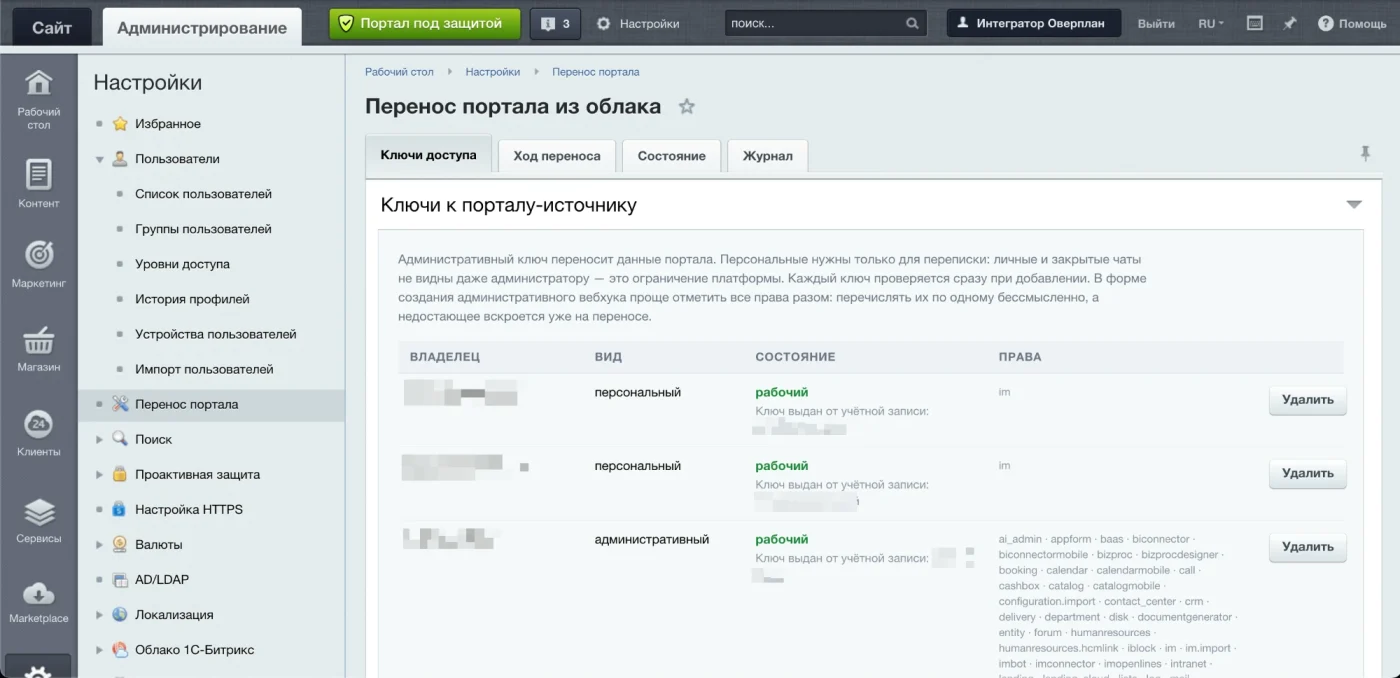This screenshot has width=1400, height=678.
Task: Click the Портал под защитой button
Action: pyautogui.click(x=425, y=23)
